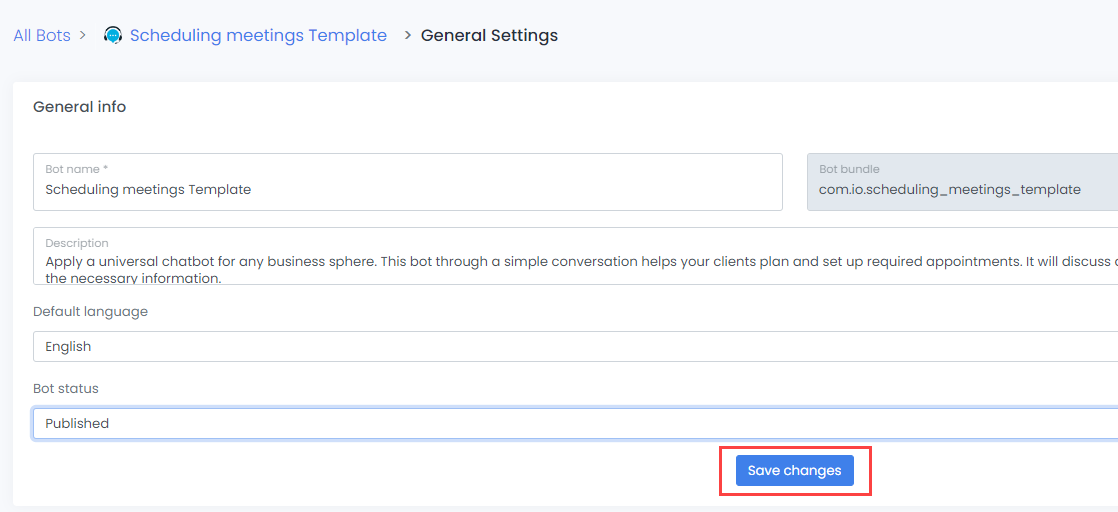The height and width of the screenshot is (512, 1118).
Task: Click the small Description label
Action: pos(77,243)
